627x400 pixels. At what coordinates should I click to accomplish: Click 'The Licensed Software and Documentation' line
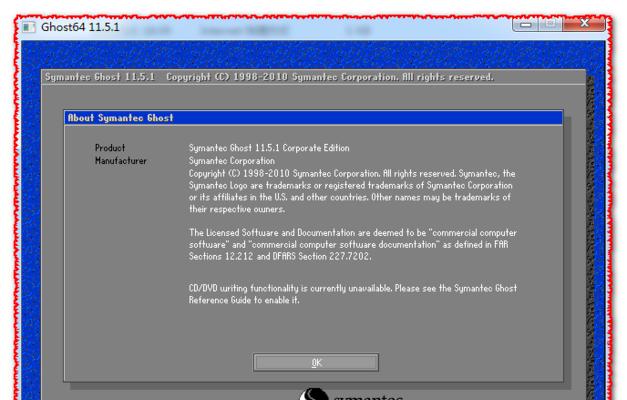click(x=353, y=233)
